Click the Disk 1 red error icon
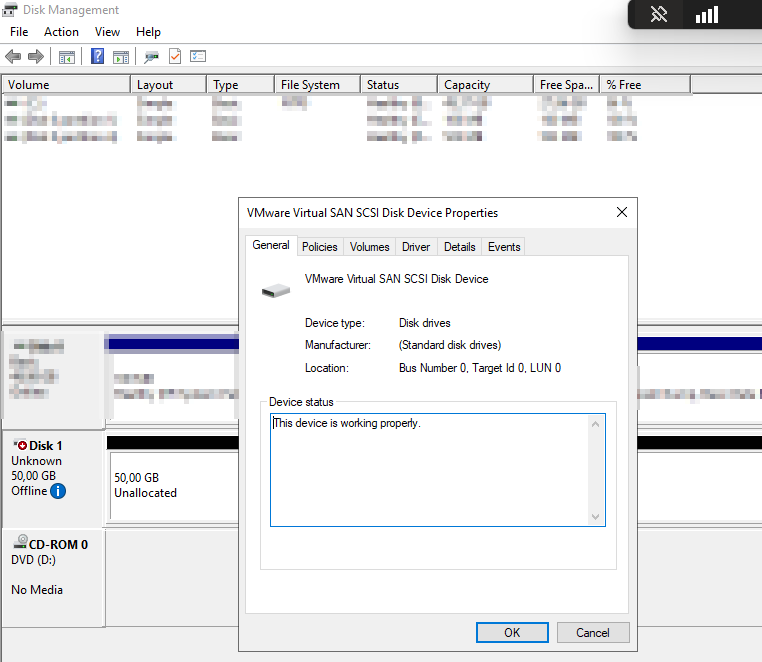Viewport: 762px width, 662px height. pos(20,444)
